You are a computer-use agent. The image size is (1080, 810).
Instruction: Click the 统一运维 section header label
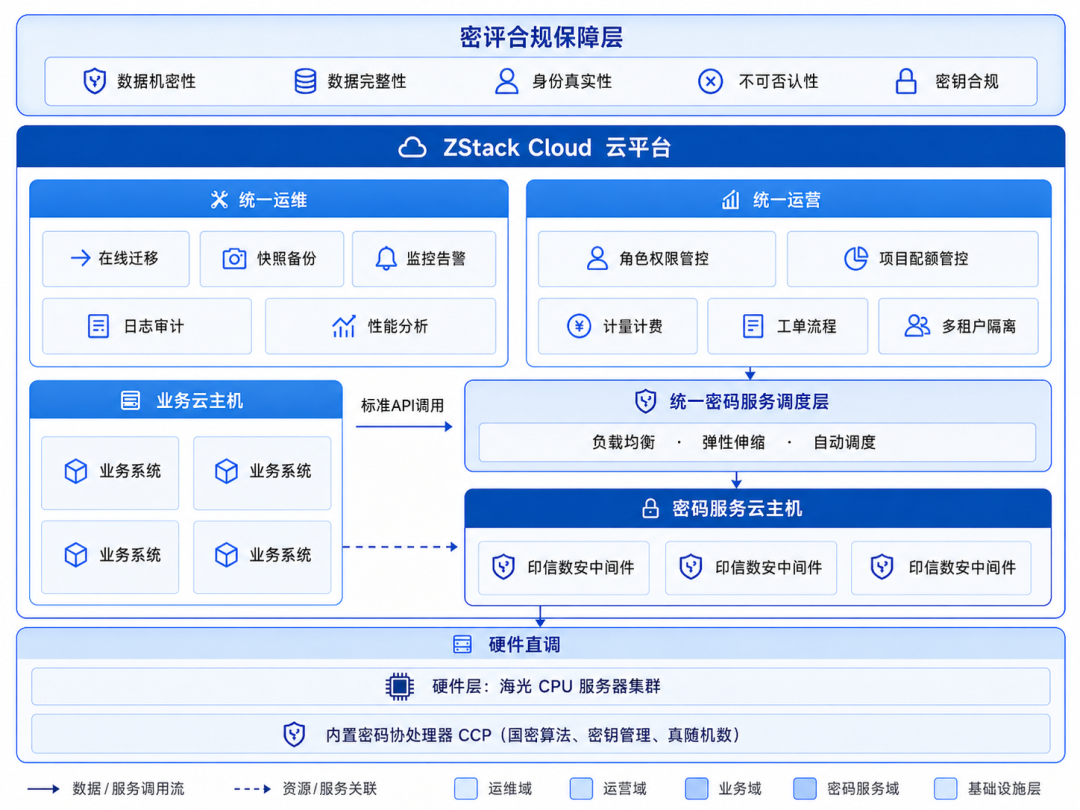pyautogui.click(x=273, y=200)
